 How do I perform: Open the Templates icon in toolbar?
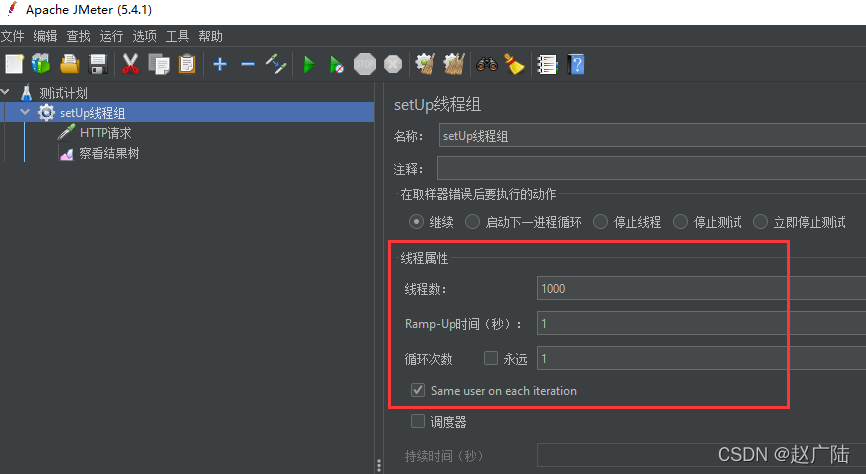[x=41, y=64]
